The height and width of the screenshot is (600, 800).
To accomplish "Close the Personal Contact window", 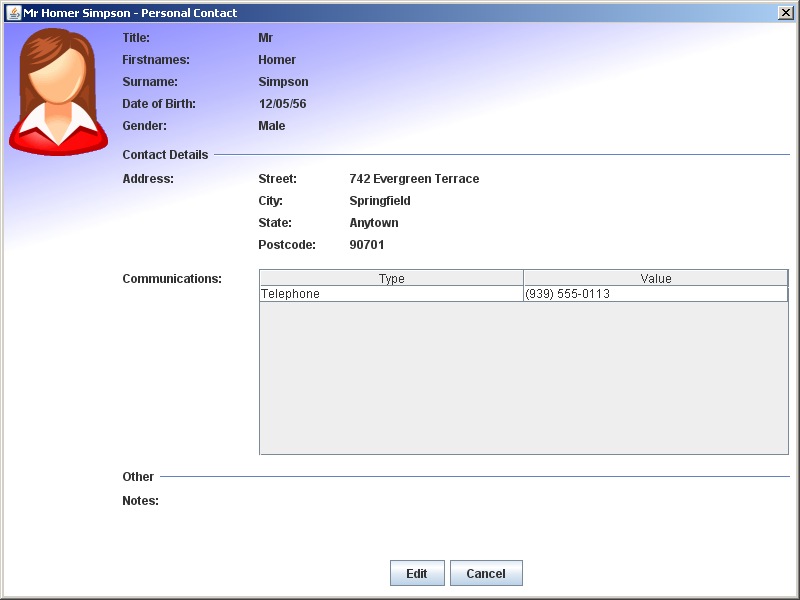I will coord(784,13).
